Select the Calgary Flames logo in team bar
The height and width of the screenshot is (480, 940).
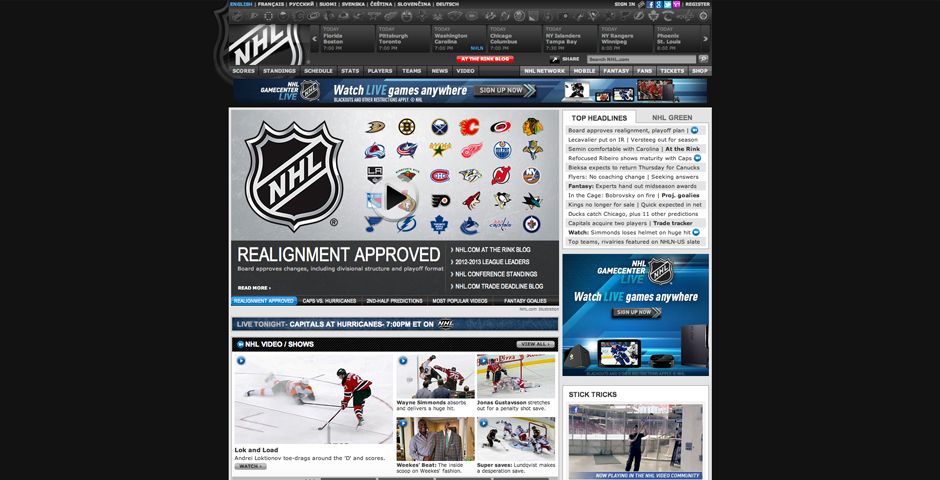(x=299, y=16)
